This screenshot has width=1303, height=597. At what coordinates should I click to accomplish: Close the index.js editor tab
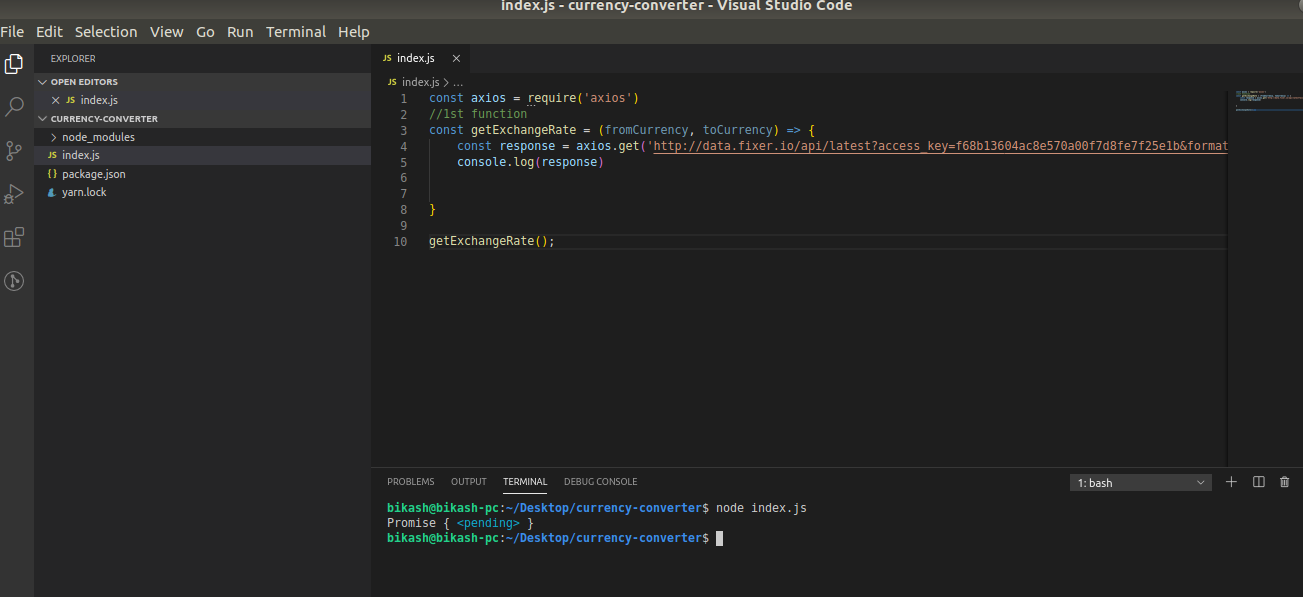(456, 58)
